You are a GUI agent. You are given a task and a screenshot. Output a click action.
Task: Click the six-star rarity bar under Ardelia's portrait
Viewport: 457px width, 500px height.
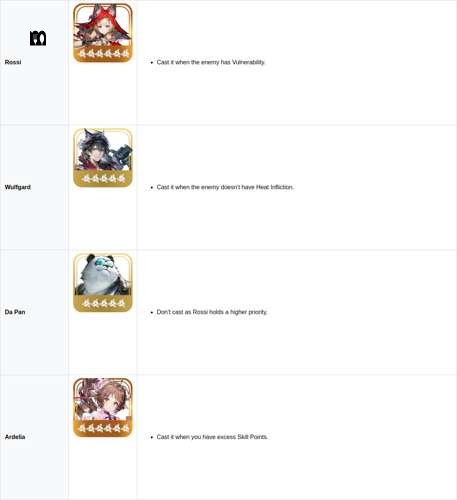pos(103,428)
